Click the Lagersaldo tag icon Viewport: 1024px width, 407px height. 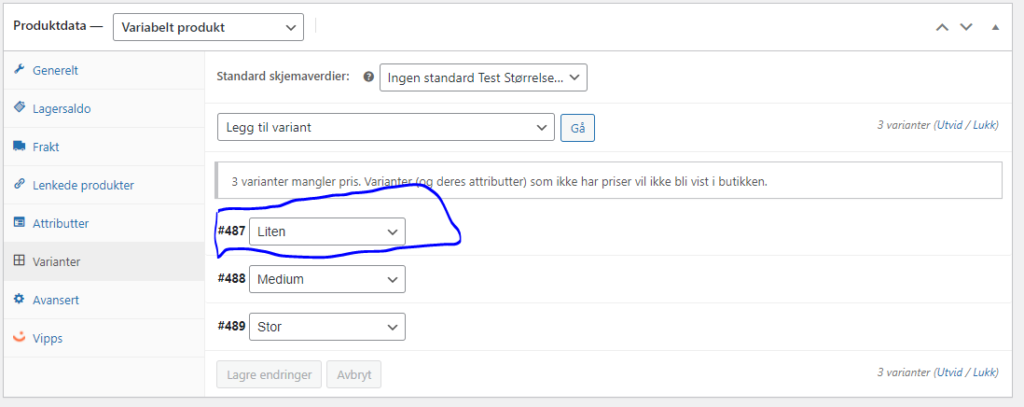pos(19,108)
